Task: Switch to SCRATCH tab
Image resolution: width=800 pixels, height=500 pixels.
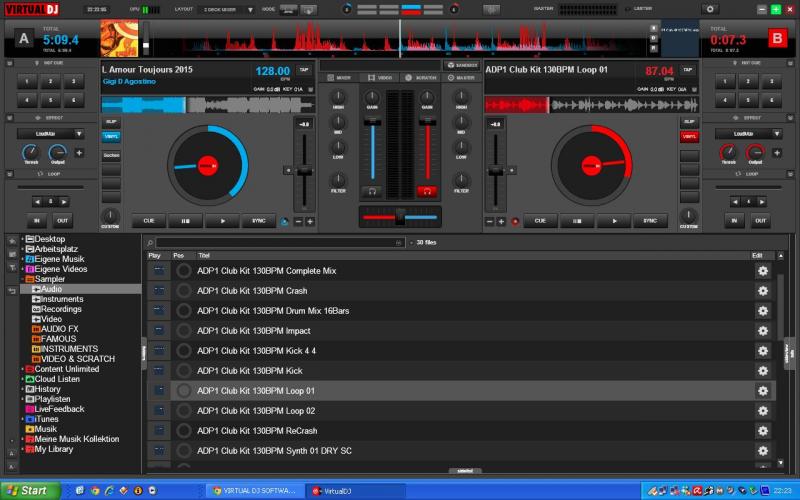Action: (x=421, y=78)
